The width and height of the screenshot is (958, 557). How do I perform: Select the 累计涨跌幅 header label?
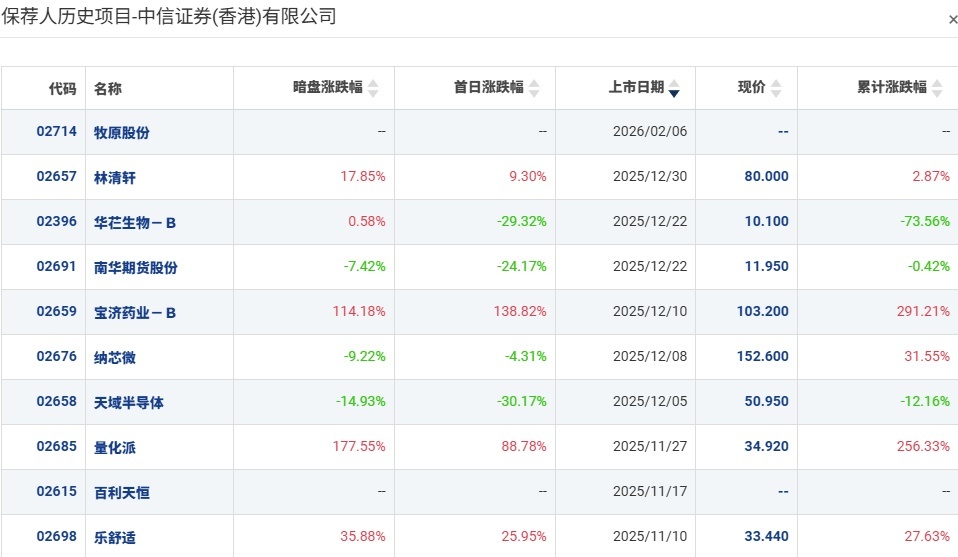(892, 87)
